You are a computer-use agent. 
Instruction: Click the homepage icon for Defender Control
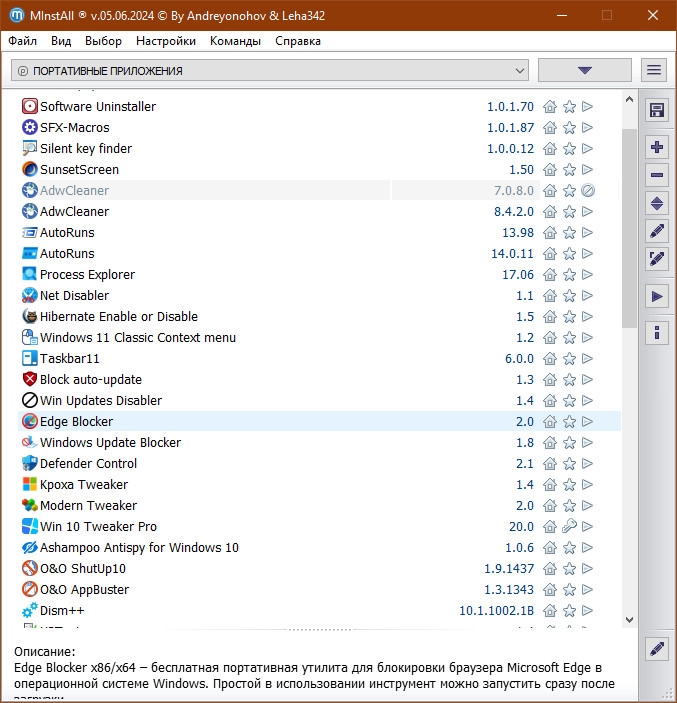(x=550, y=464)
